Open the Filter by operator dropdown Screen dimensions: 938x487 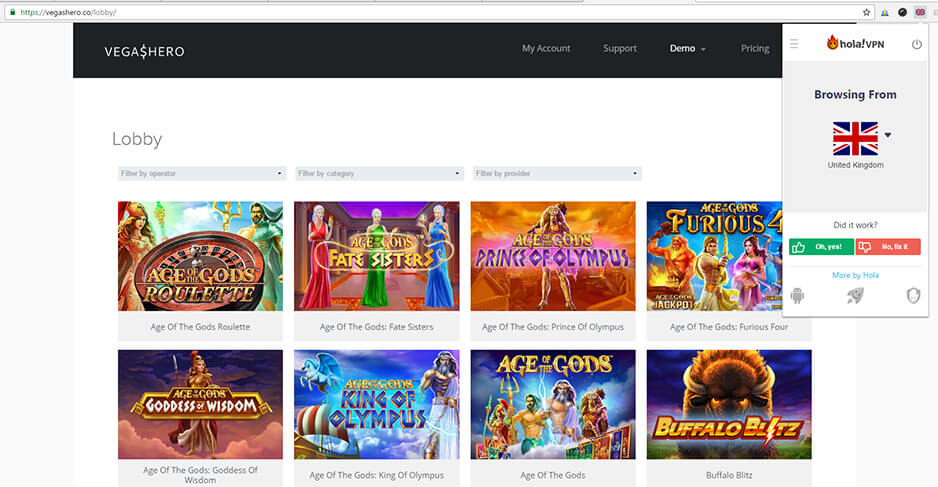coord(202,174)
